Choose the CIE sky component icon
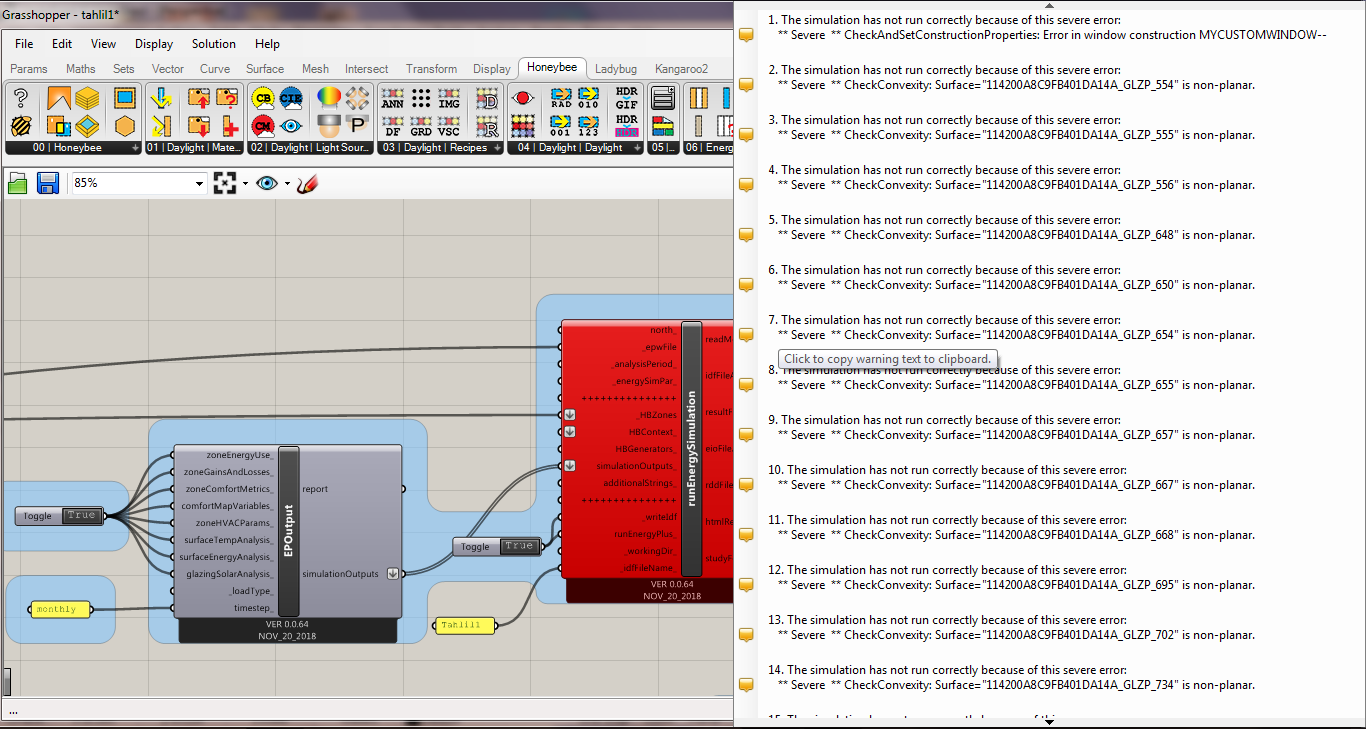This screenshot has width=1366, height=729. pos(291,99)
